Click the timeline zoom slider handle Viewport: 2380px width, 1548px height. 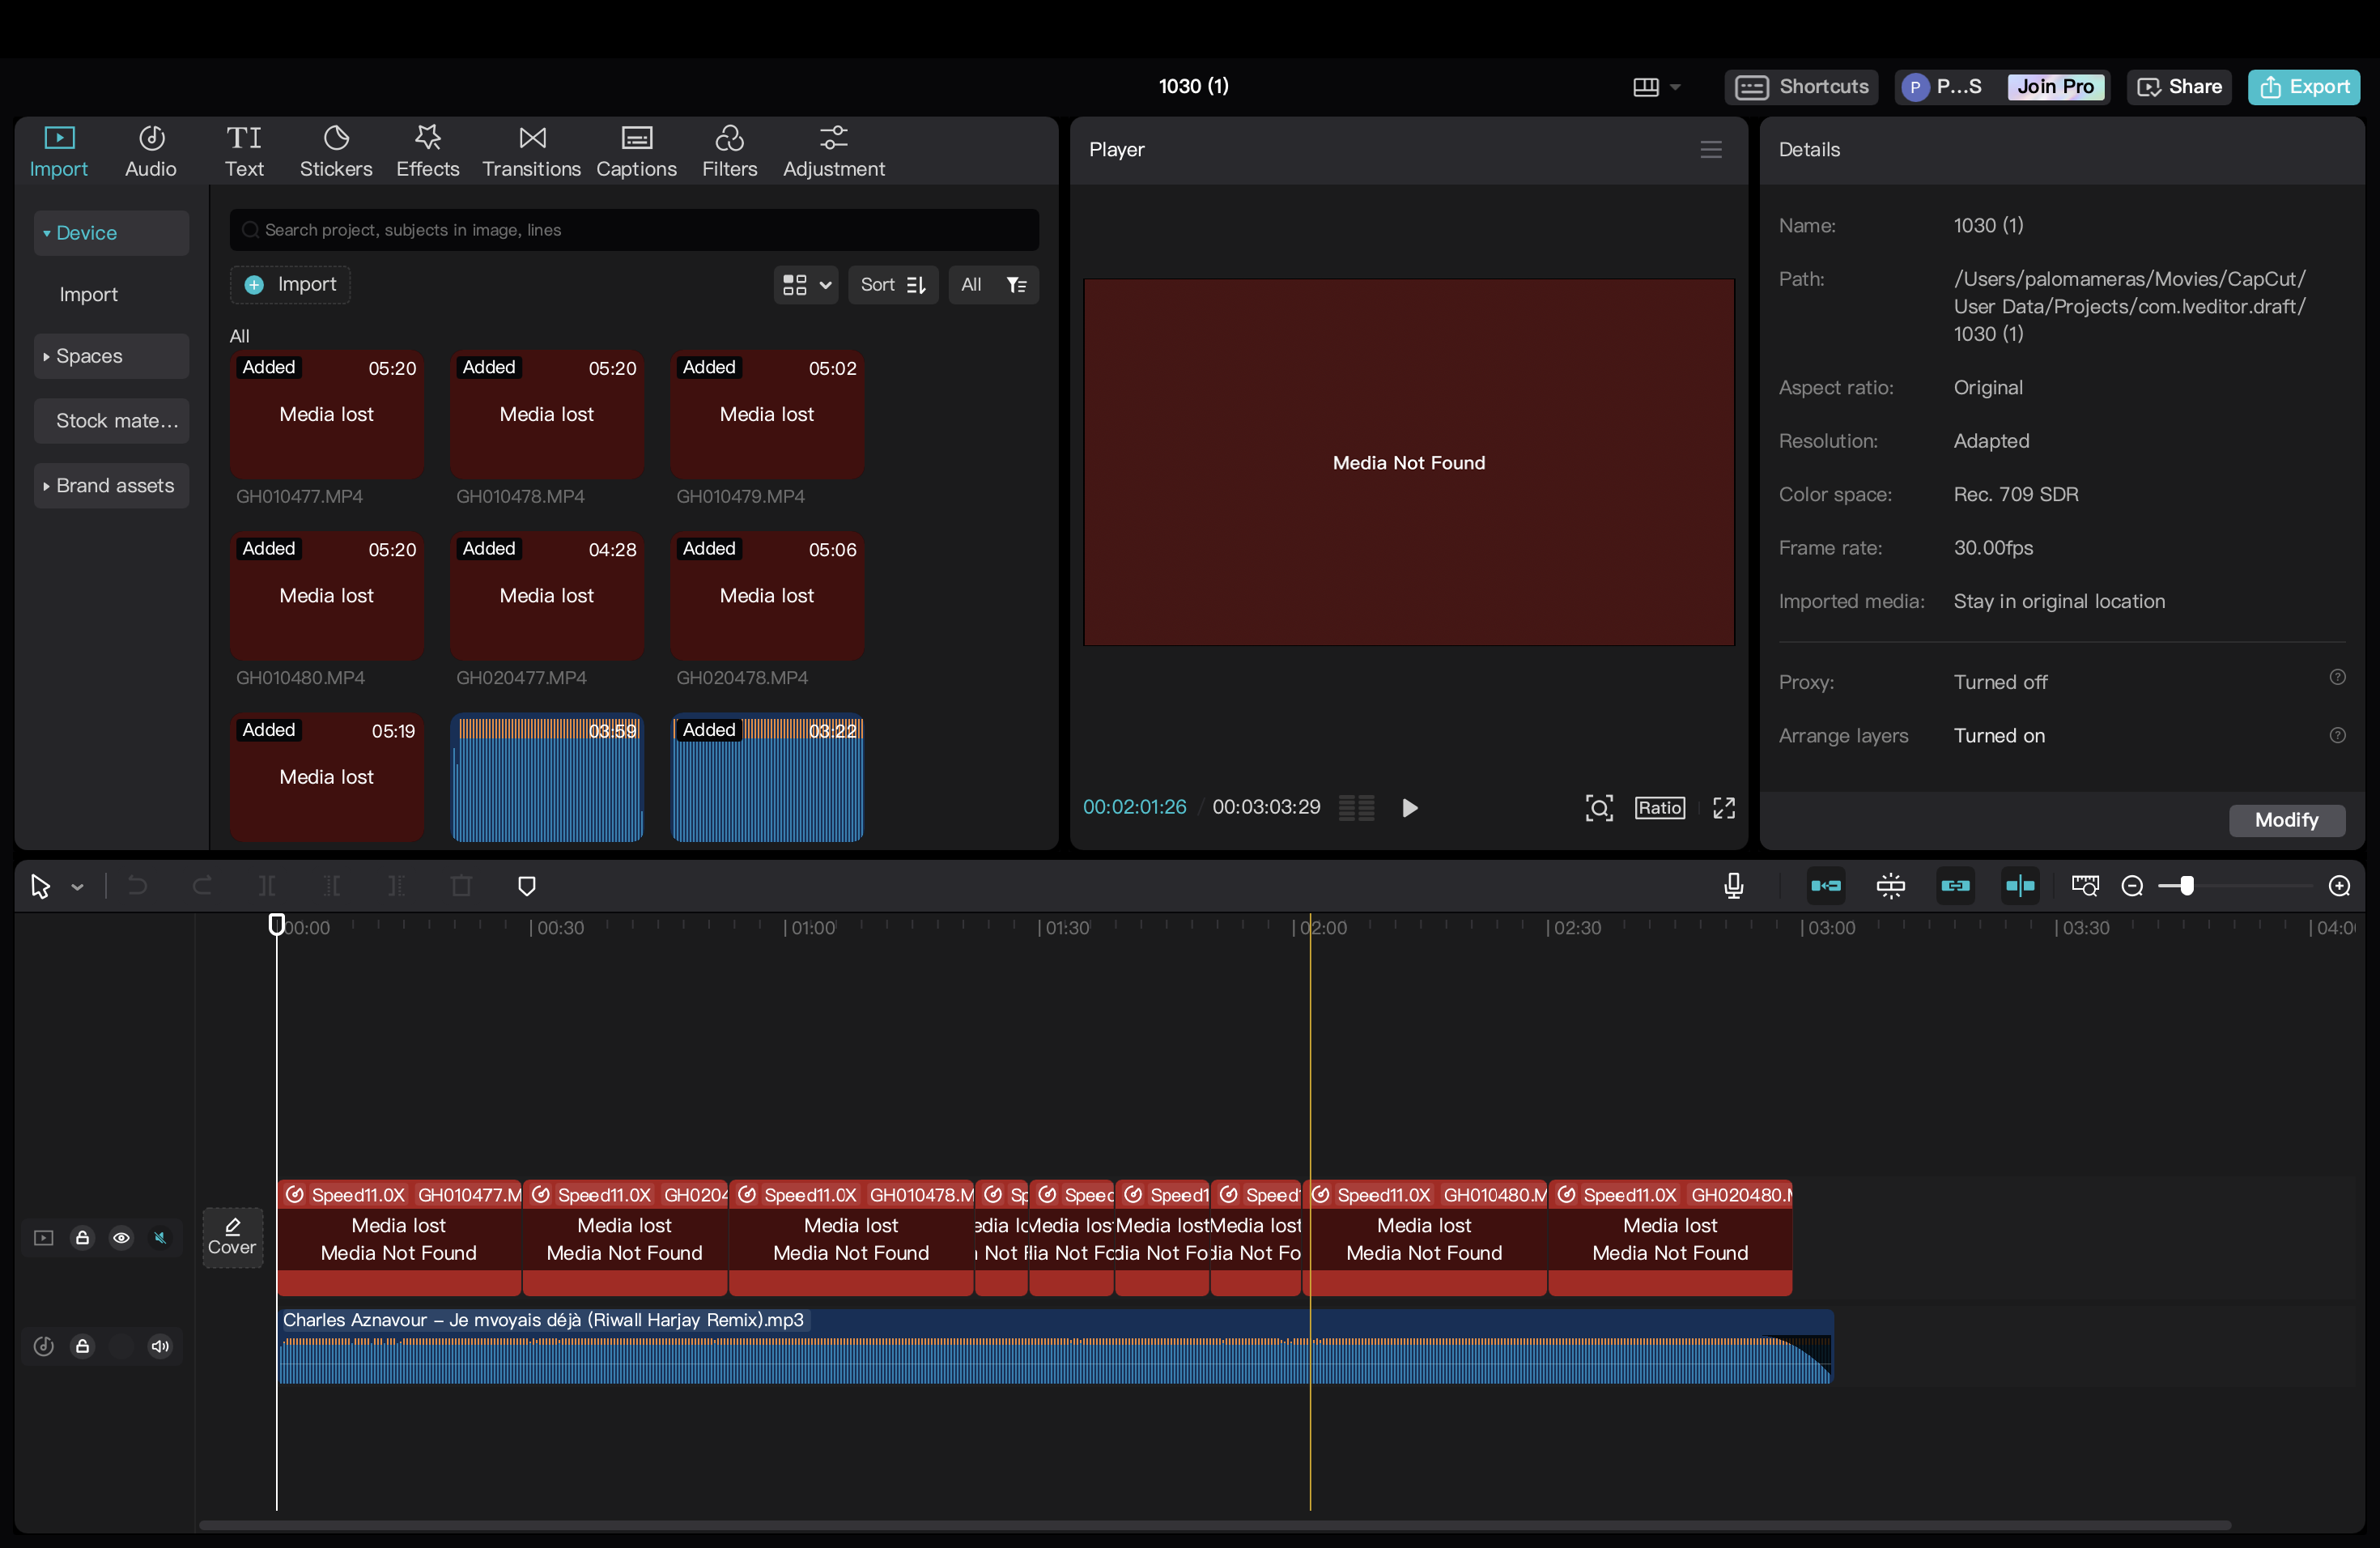coord(2186,886)
